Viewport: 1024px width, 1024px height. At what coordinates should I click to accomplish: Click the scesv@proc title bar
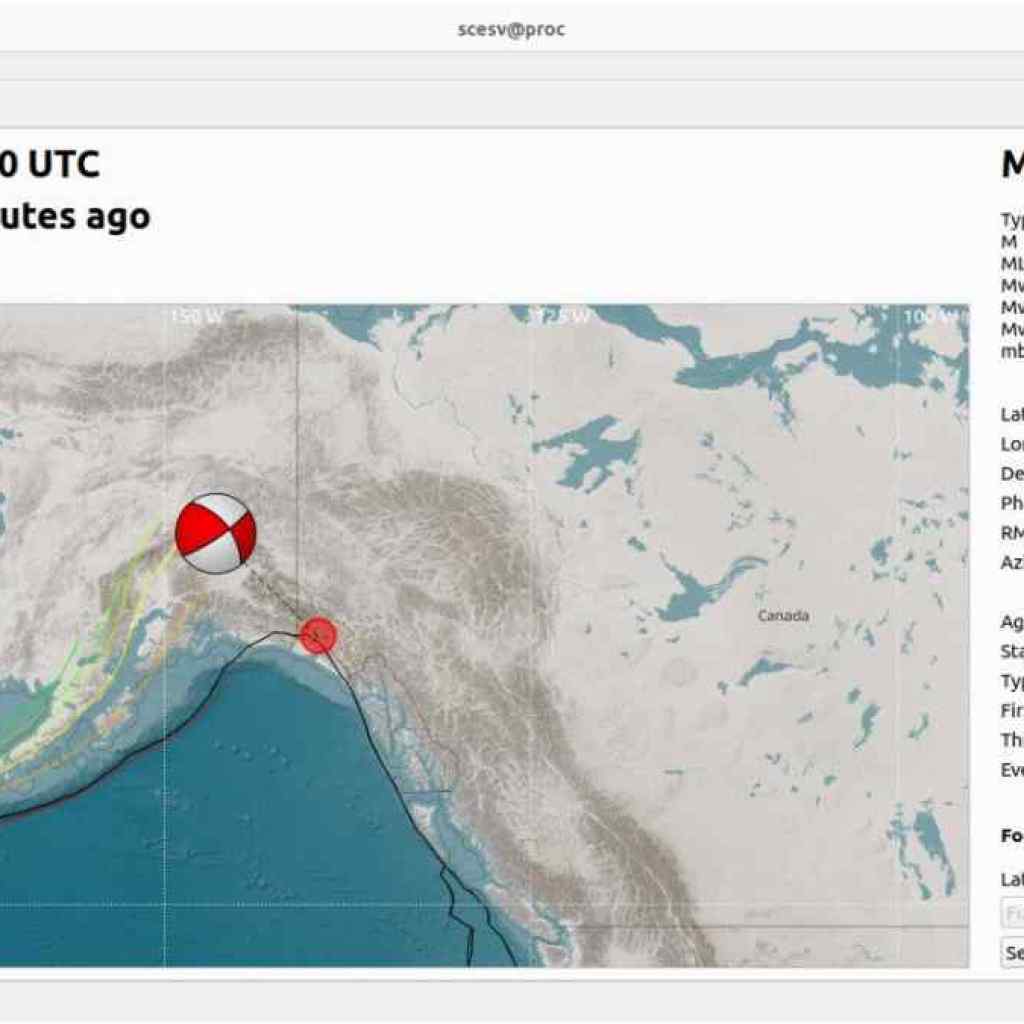pyautogui.click(x=511, y=28)
